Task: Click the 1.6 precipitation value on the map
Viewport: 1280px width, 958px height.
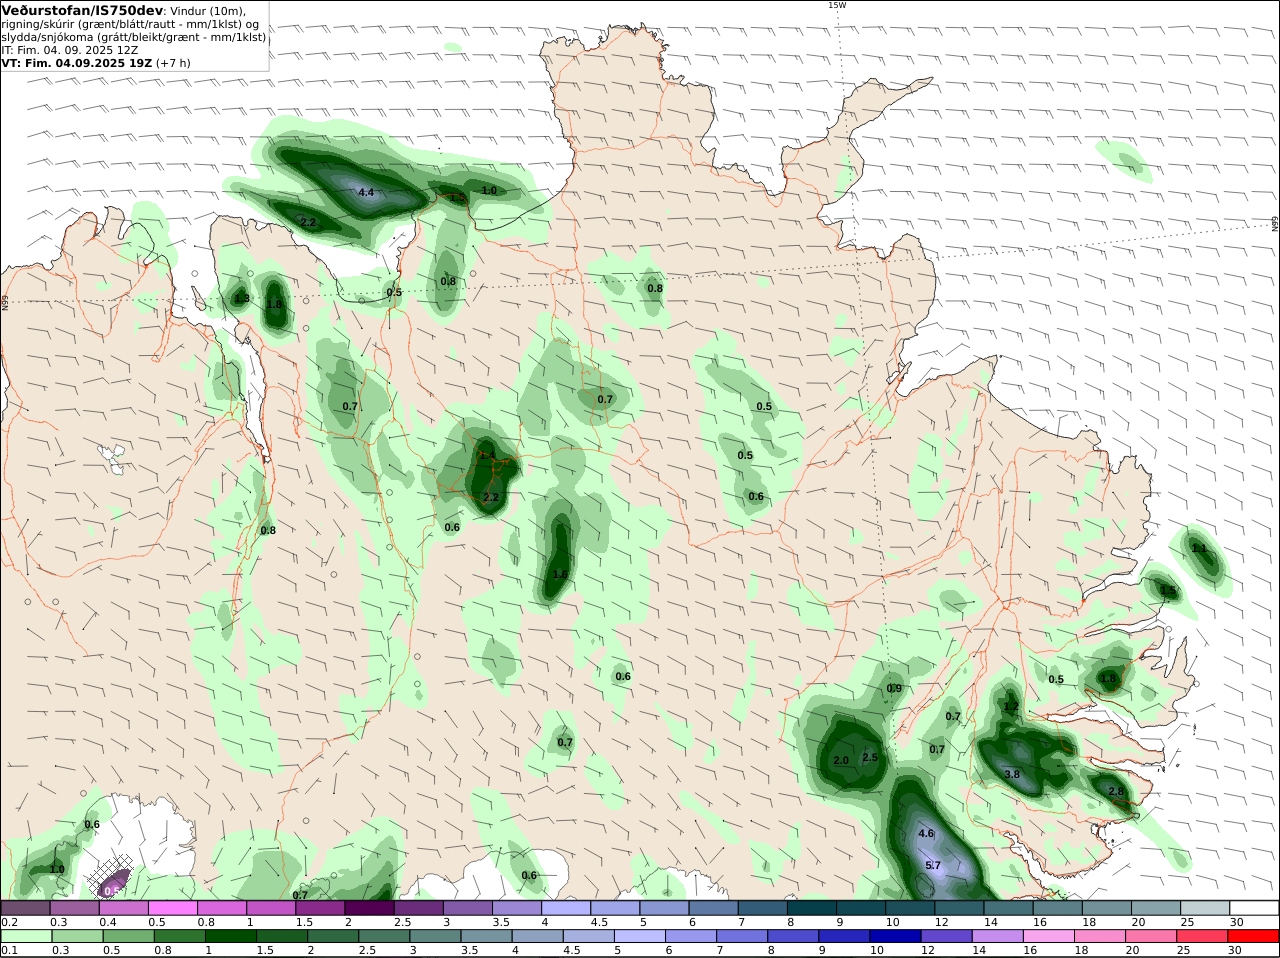Action: click(560, 574)
